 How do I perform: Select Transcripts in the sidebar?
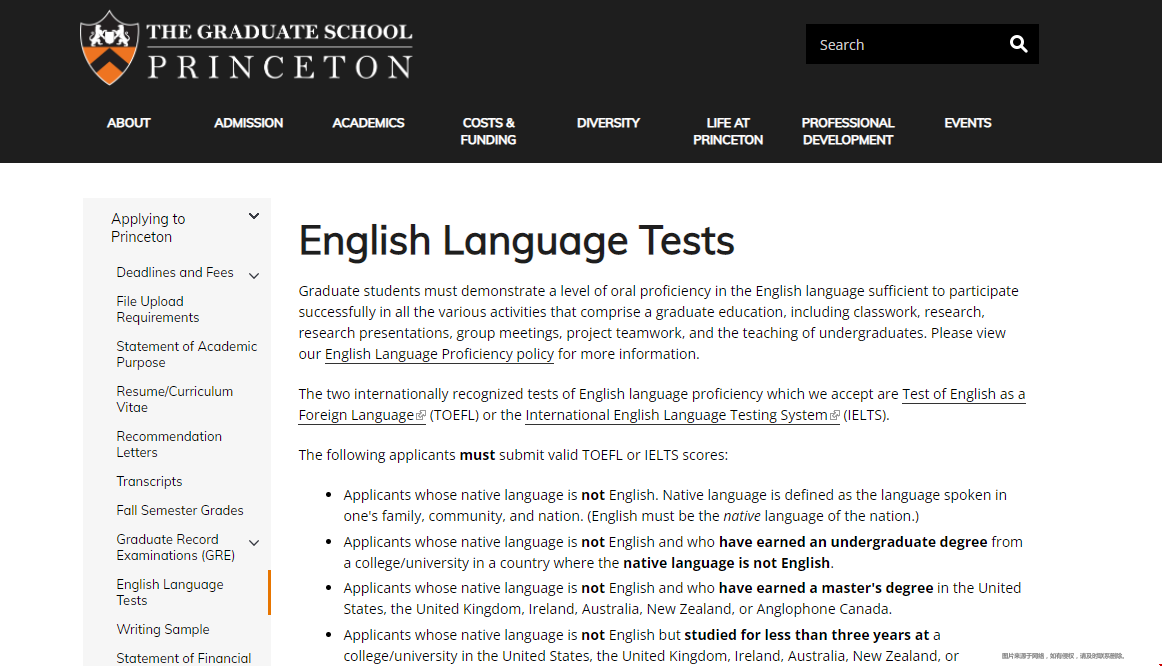(149, 481)
